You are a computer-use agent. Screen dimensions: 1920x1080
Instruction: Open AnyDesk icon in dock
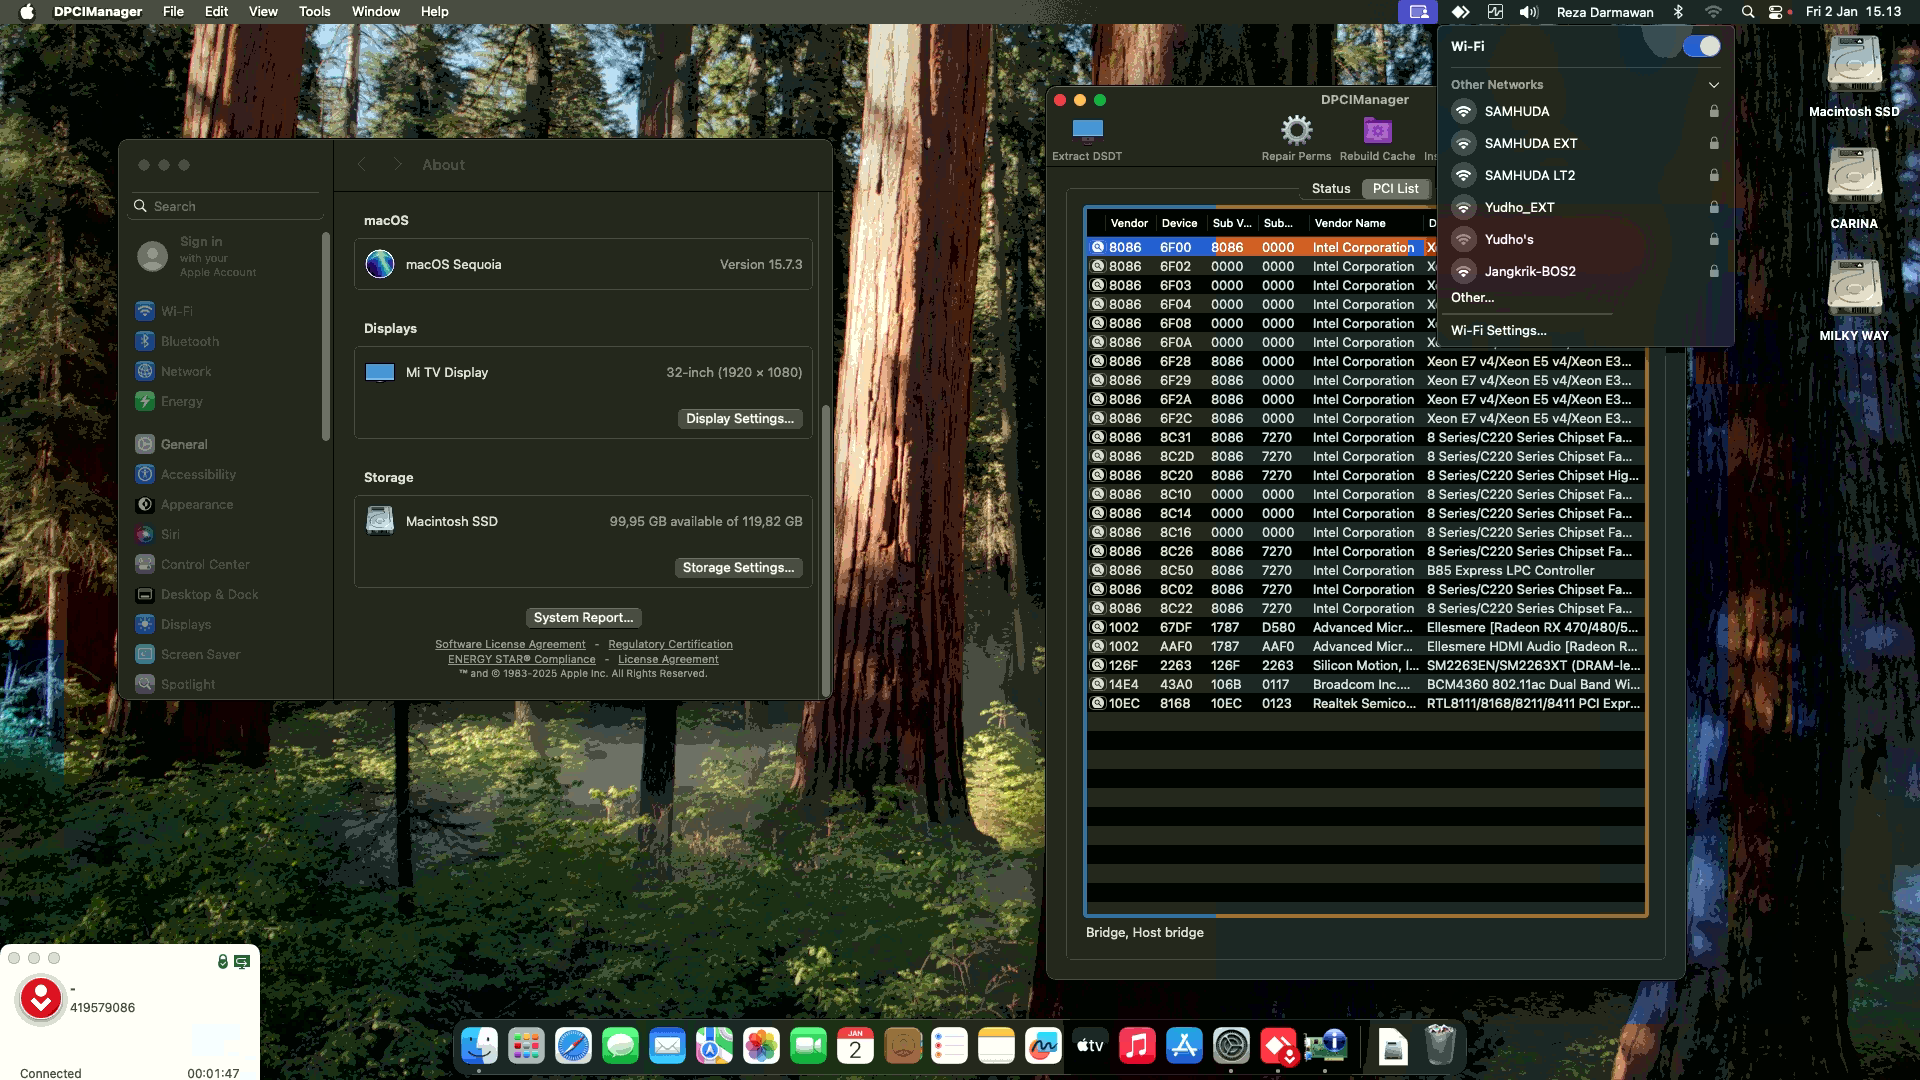click(x=1278, y=1046)
